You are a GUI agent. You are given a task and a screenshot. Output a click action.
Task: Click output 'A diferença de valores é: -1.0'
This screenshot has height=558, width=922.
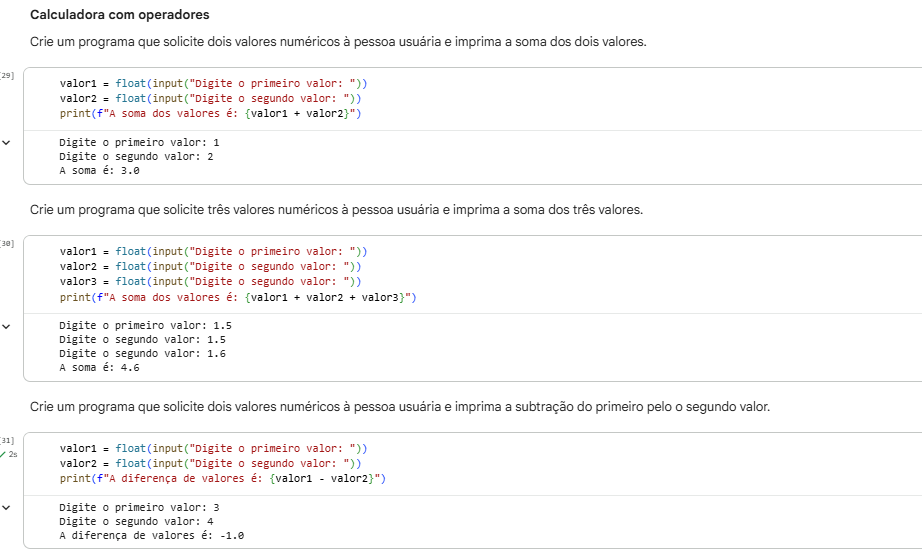coord(152,536)
